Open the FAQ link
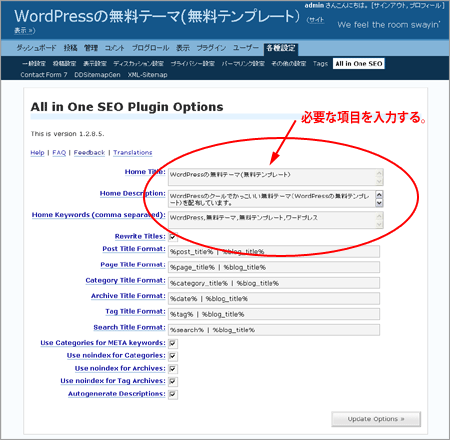Image resolution: width=450 pixels, height=440 pixels. [59, 153]
